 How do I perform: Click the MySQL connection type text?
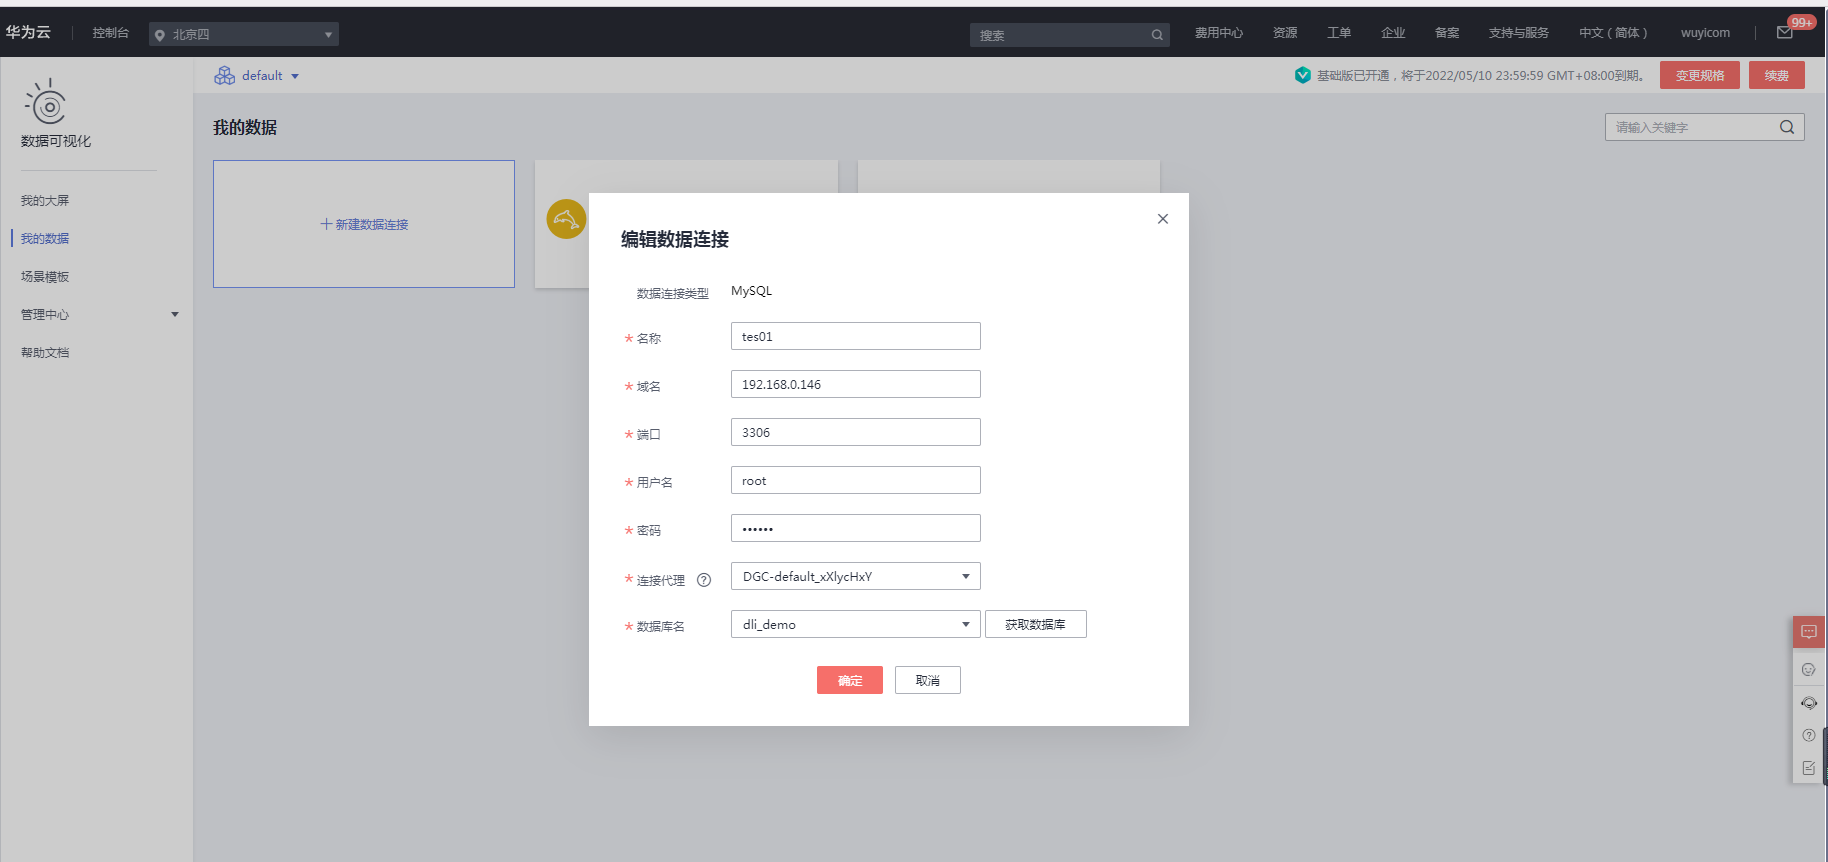click(752, 291)
